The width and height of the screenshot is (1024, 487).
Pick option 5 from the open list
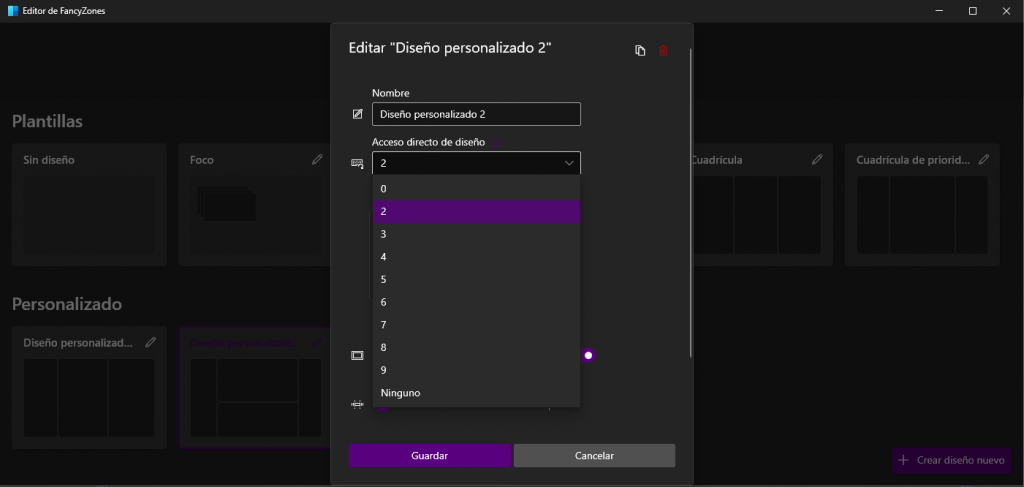pyautogui.click(x=476, y=279)
